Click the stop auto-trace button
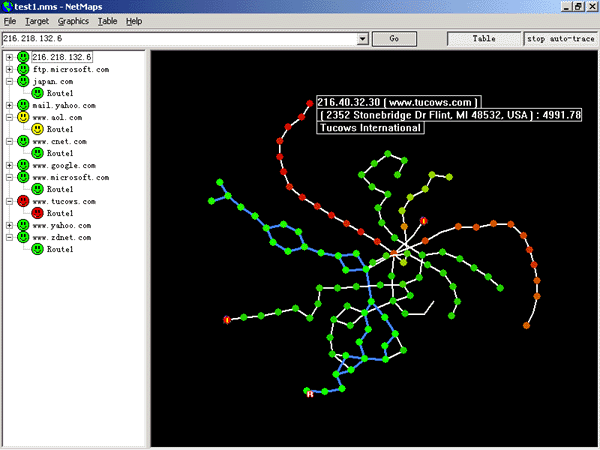This screenshot has width=600, height=450. [561, 39]
